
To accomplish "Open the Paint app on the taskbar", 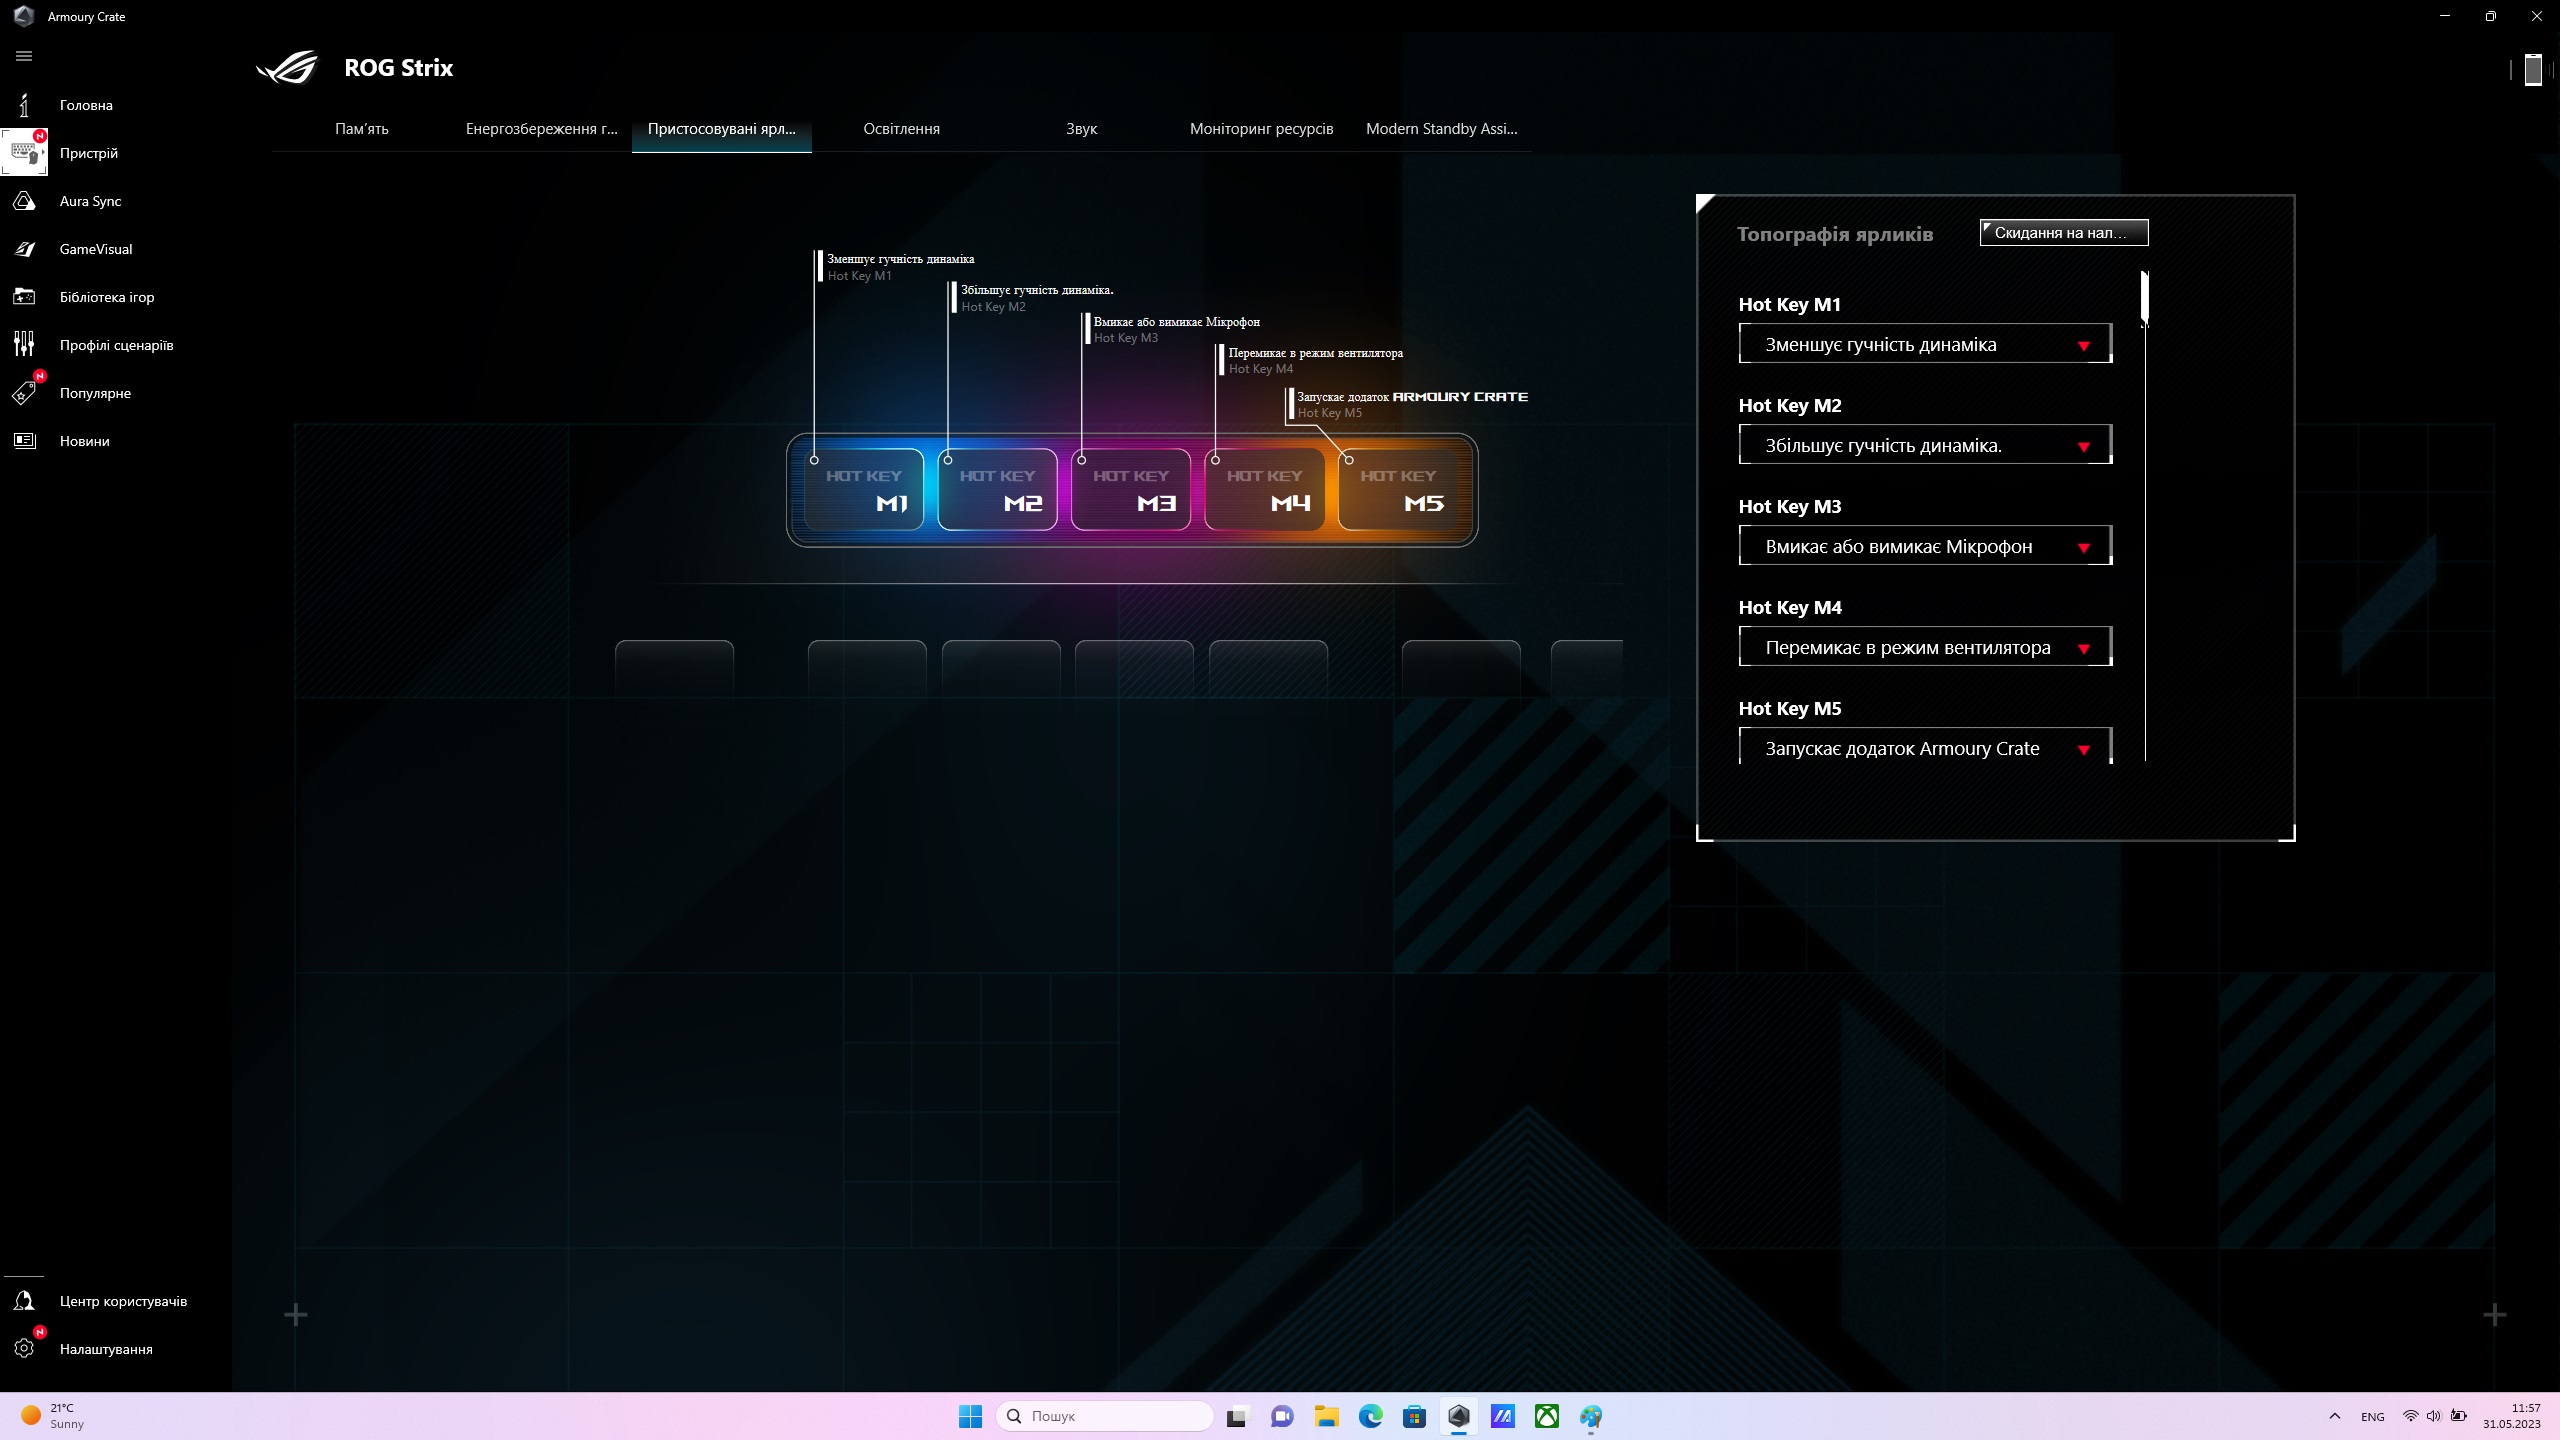I will (x=1590, y=1416).
